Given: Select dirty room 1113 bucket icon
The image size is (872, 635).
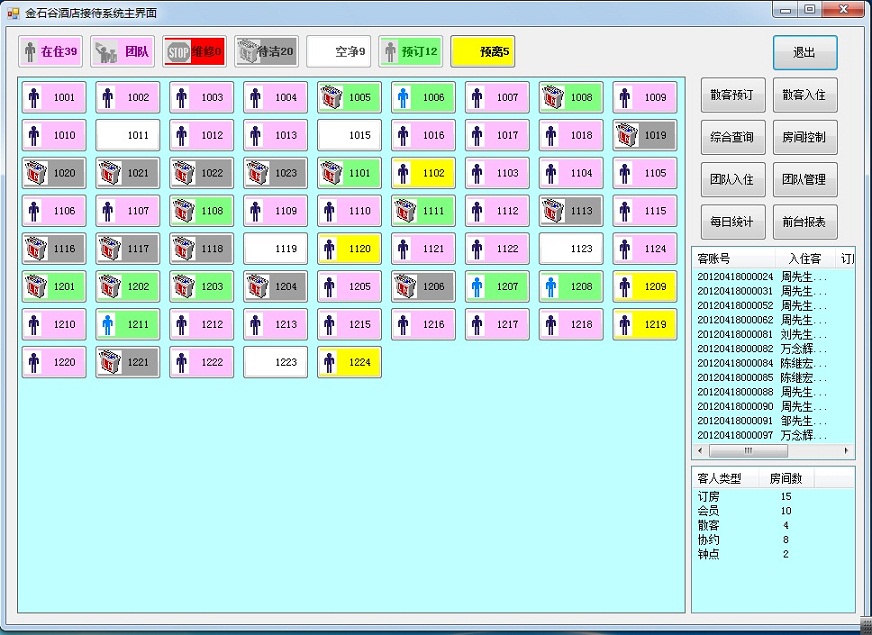Looking at the screenshot, I should coord(553,211).
